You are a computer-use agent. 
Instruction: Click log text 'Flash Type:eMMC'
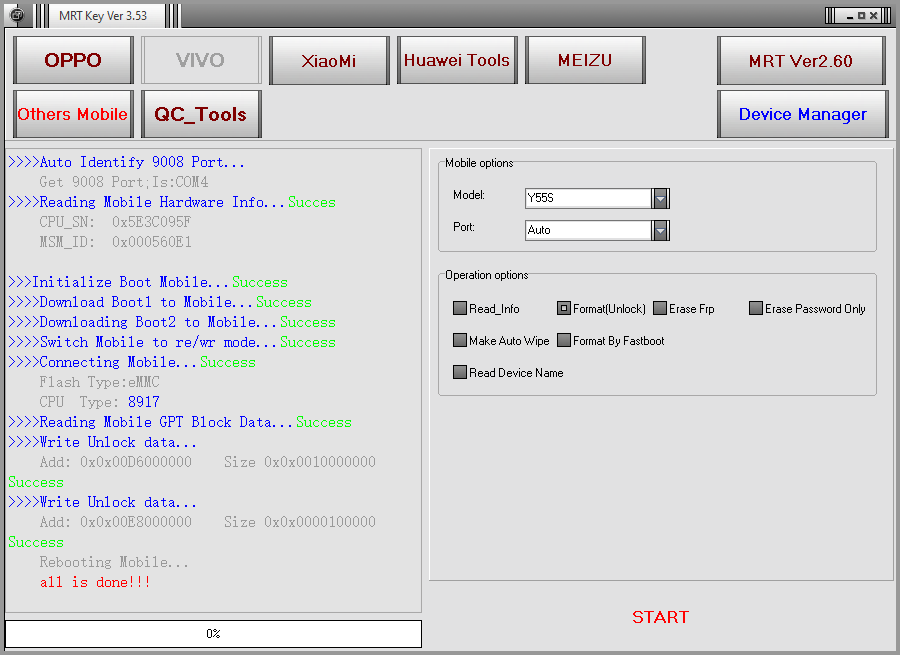click(x=99, y=382)
